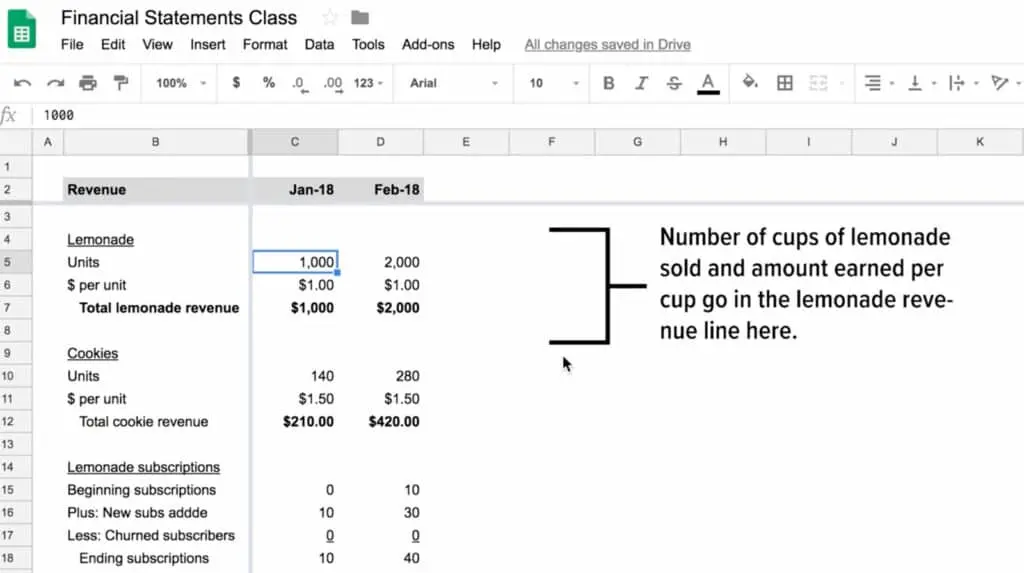Click All changes saved in Drive link

[x=607, y=44]
